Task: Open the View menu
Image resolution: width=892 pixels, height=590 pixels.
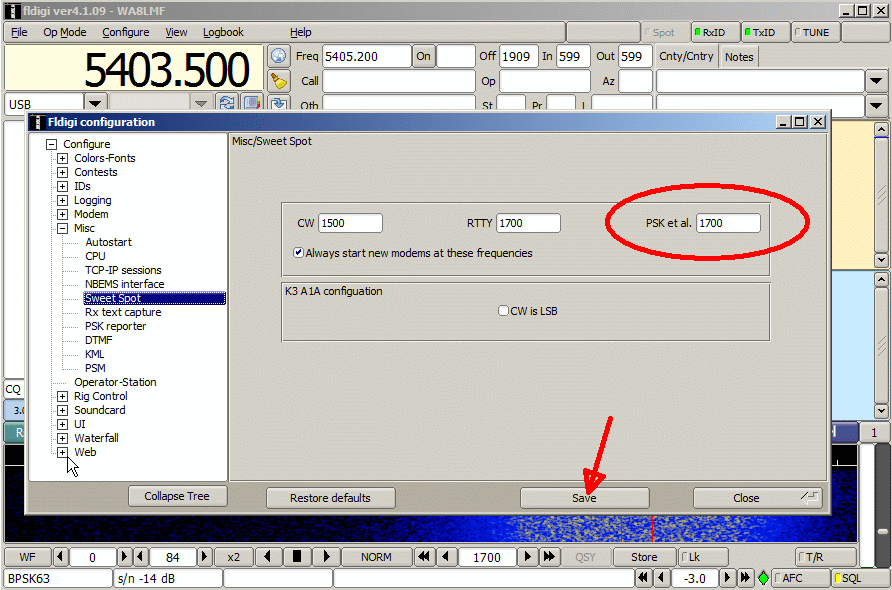Action: [x=176, y=32]
